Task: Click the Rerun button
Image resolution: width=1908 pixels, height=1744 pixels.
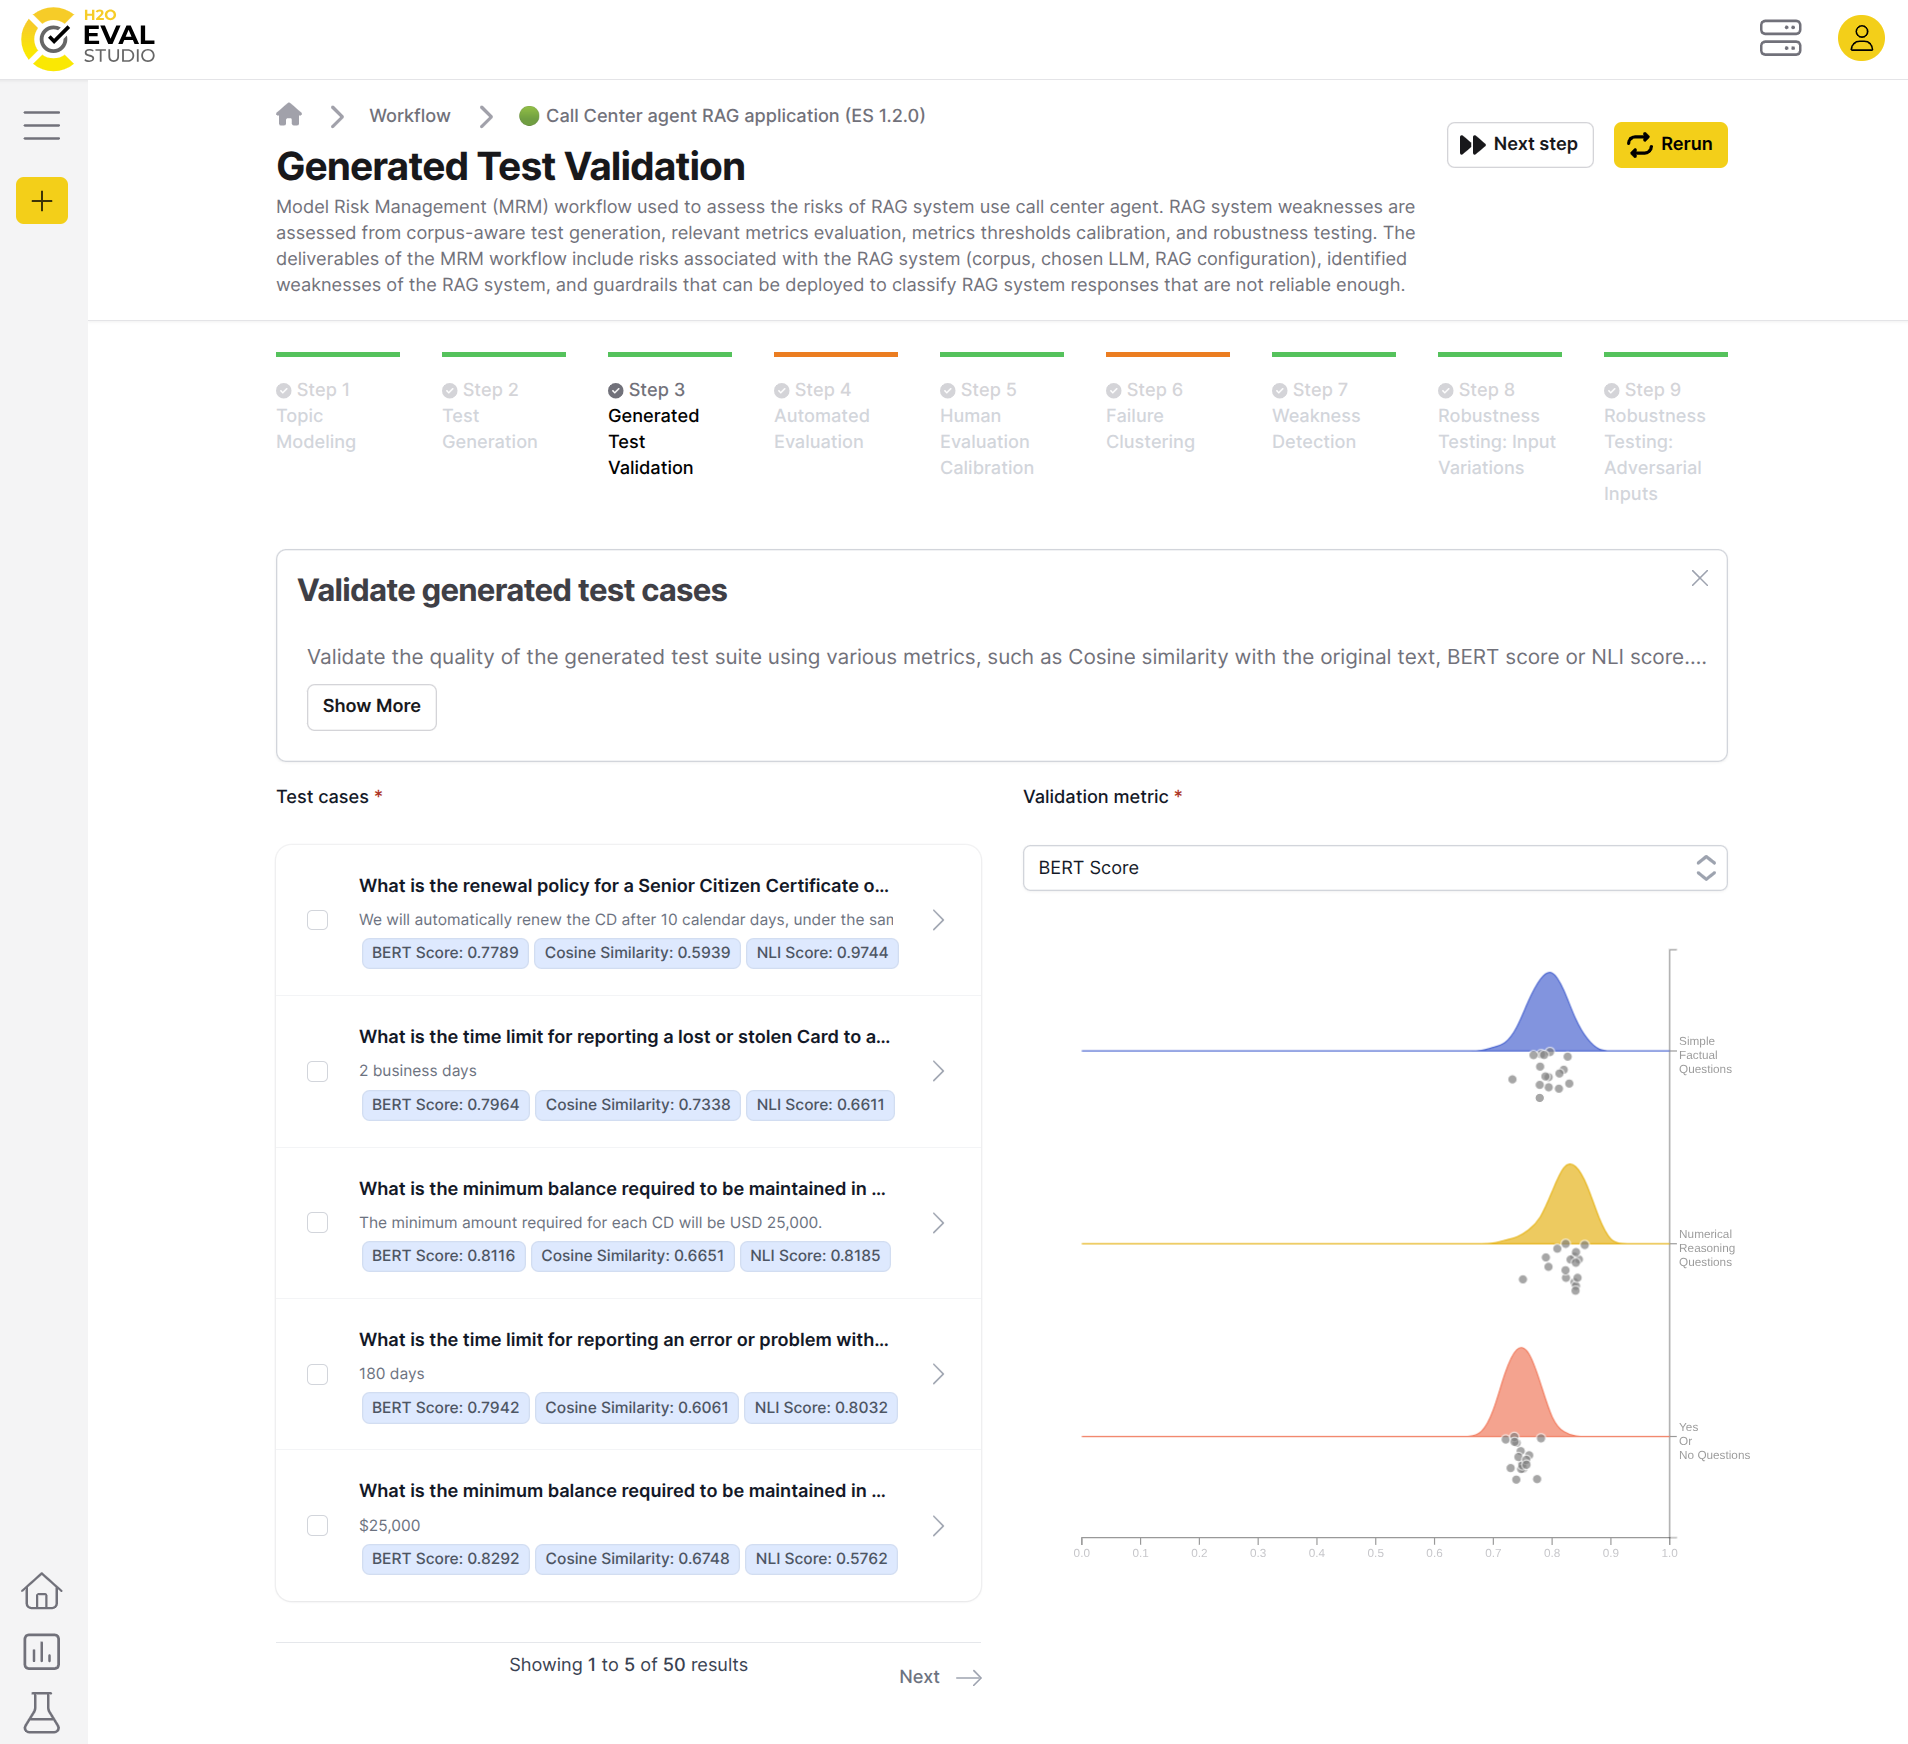Action: pos(1669,144)
